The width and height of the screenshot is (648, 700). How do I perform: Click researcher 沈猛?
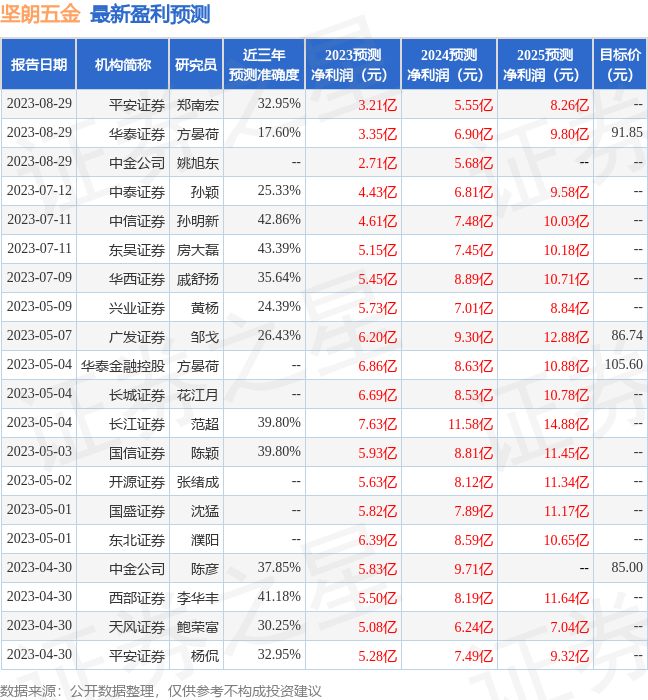tap(205, 511)
